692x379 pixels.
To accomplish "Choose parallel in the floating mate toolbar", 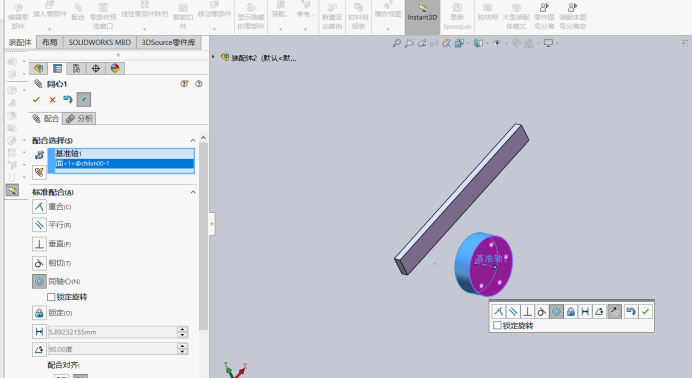I will pyautogui.click(x=513, y=311).
